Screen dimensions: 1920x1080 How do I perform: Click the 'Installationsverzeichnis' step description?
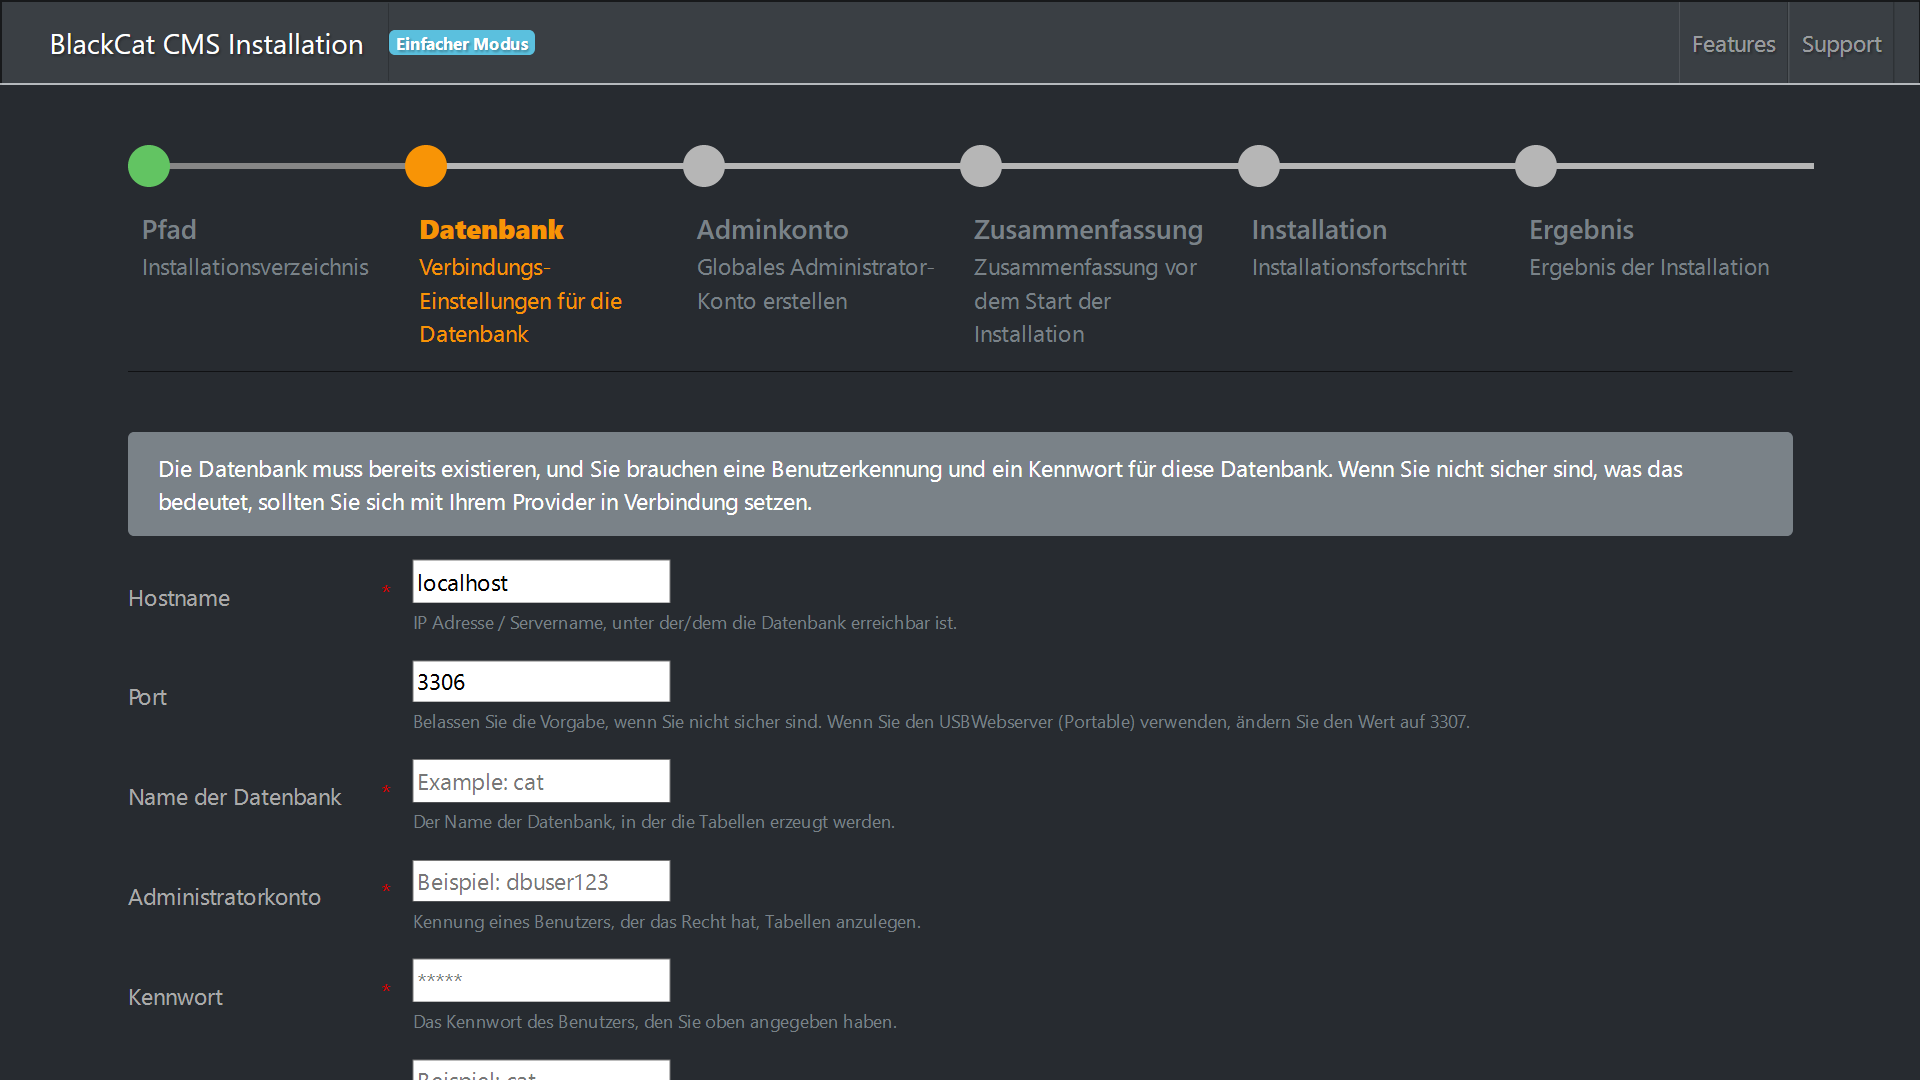(x=255, y=267)
